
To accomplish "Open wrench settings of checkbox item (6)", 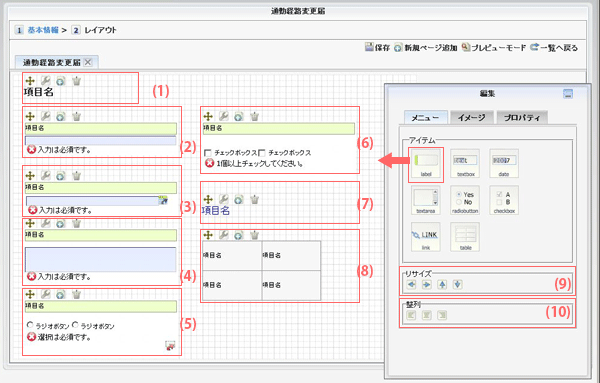I will (x=223, y=116).
